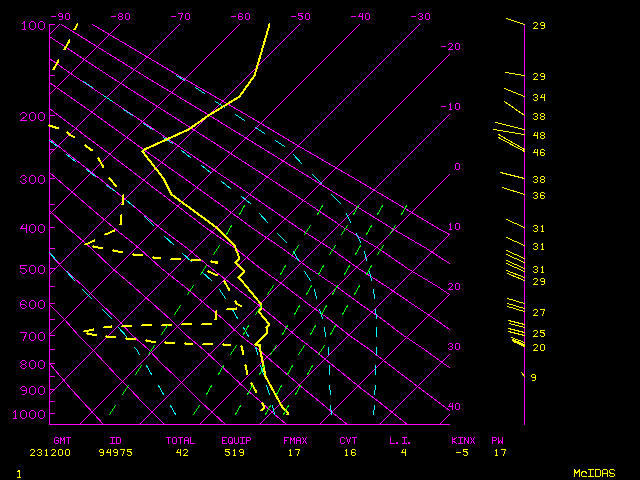This screenshot has height=480, width=640.
Task: Click station ID value 94975
Action: pos(124,453)
